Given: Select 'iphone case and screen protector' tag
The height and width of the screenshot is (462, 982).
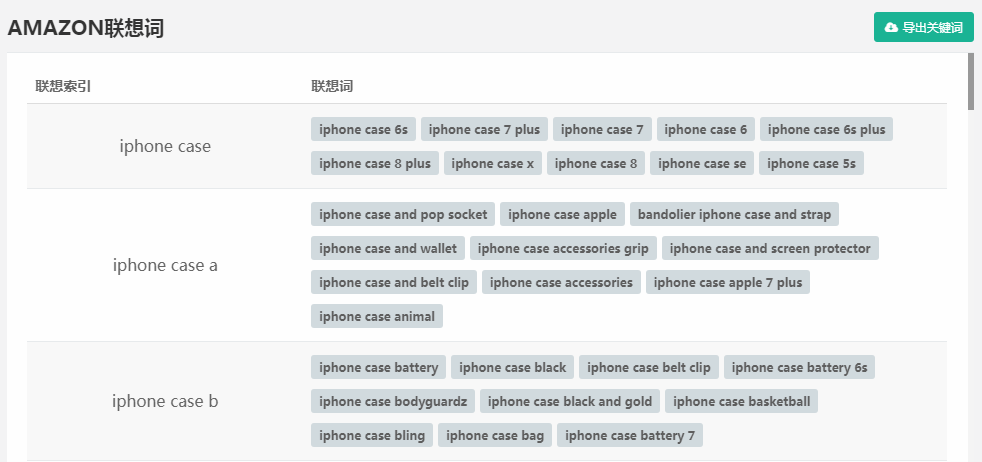Looking at the screenshot, I should click(770, 248).
